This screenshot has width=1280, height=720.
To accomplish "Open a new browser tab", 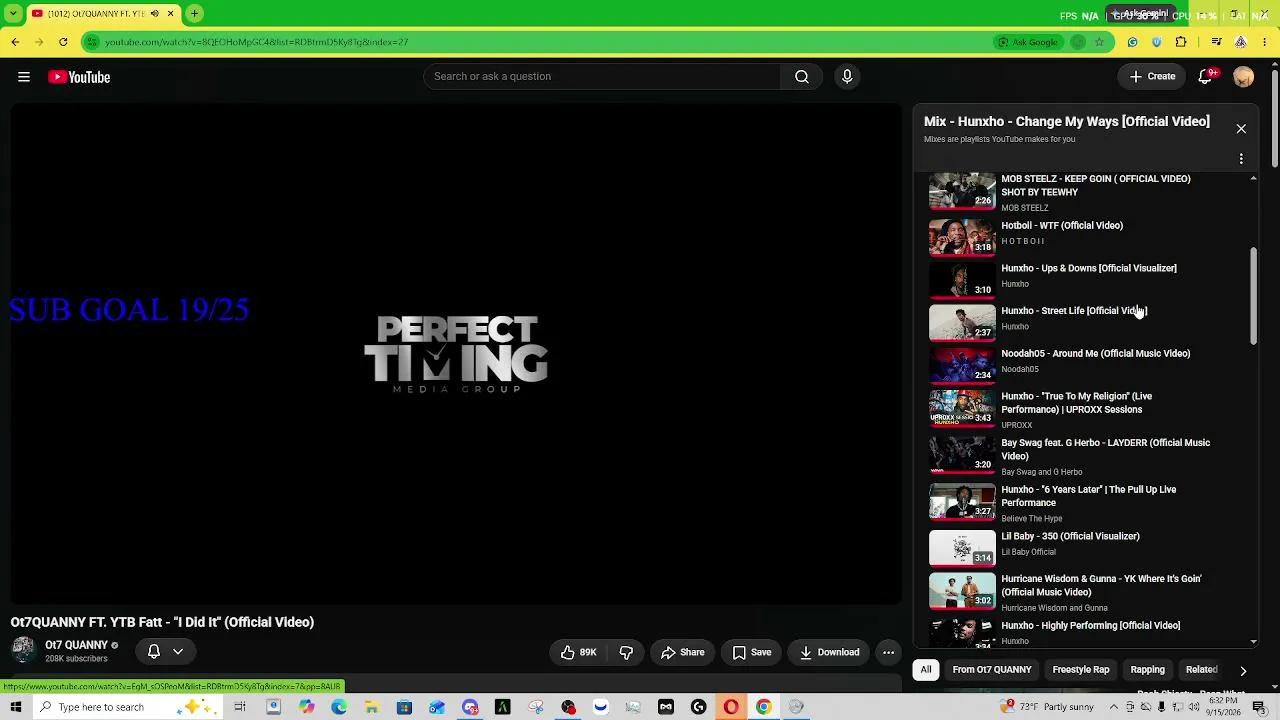I will (194, 14).
